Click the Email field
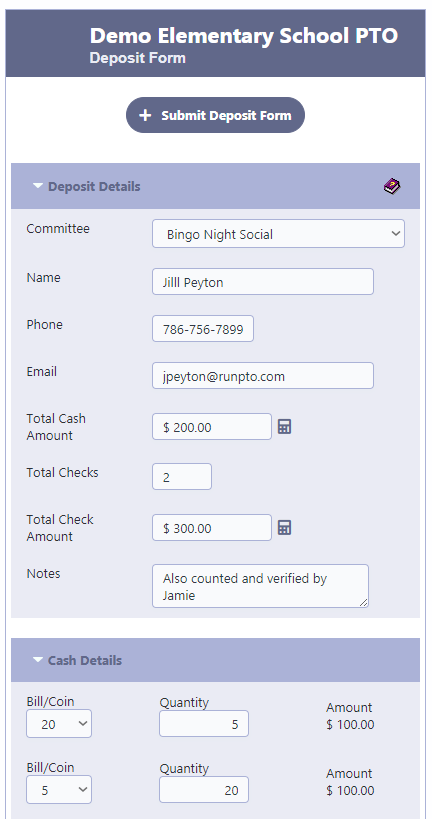 pos(263,376)
